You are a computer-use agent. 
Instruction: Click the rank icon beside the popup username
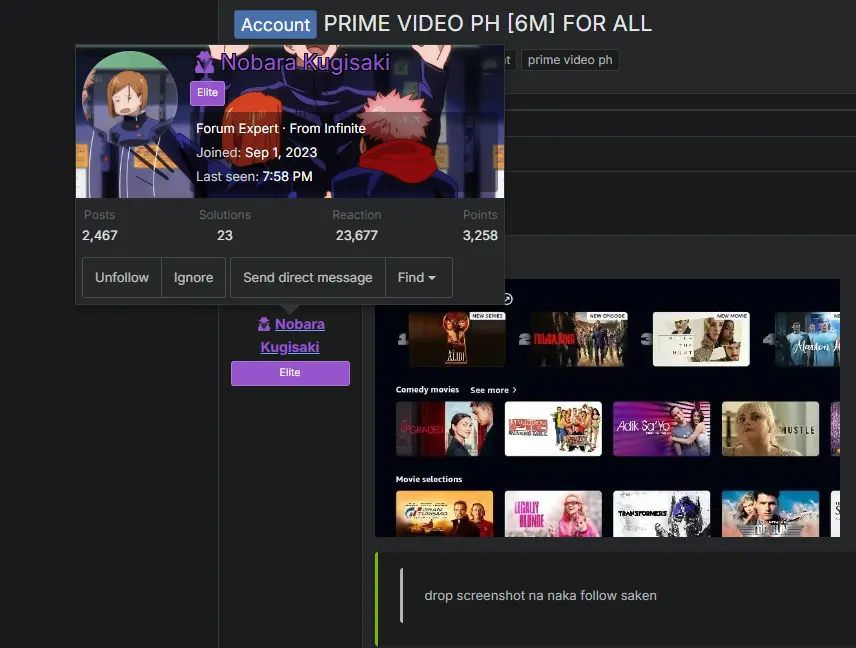point(205,63)
